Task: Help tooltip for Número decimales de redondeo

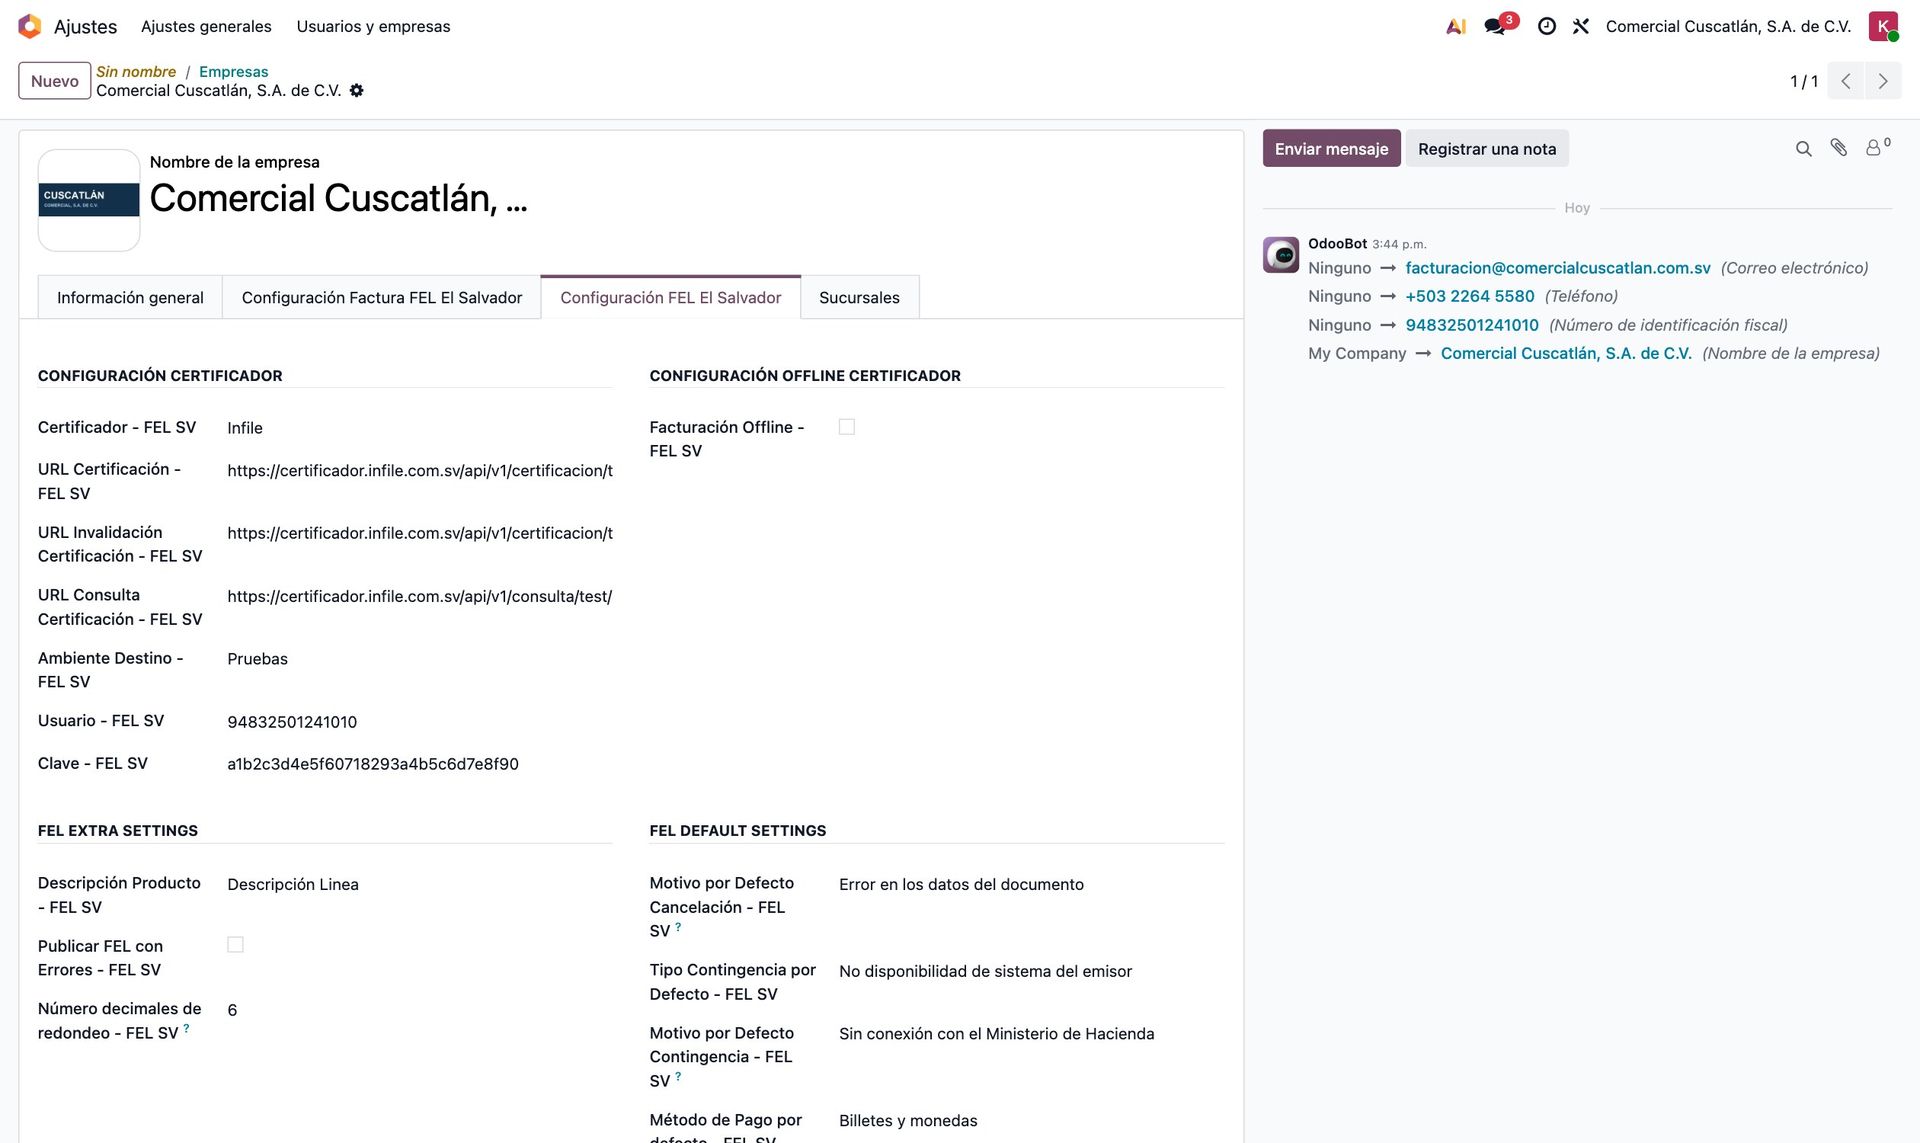Action: tap(186, 1028)
